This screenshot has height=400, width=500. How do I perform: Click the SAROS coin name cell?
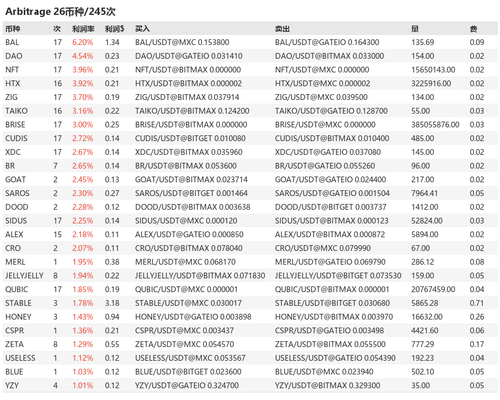pos(17,193)
